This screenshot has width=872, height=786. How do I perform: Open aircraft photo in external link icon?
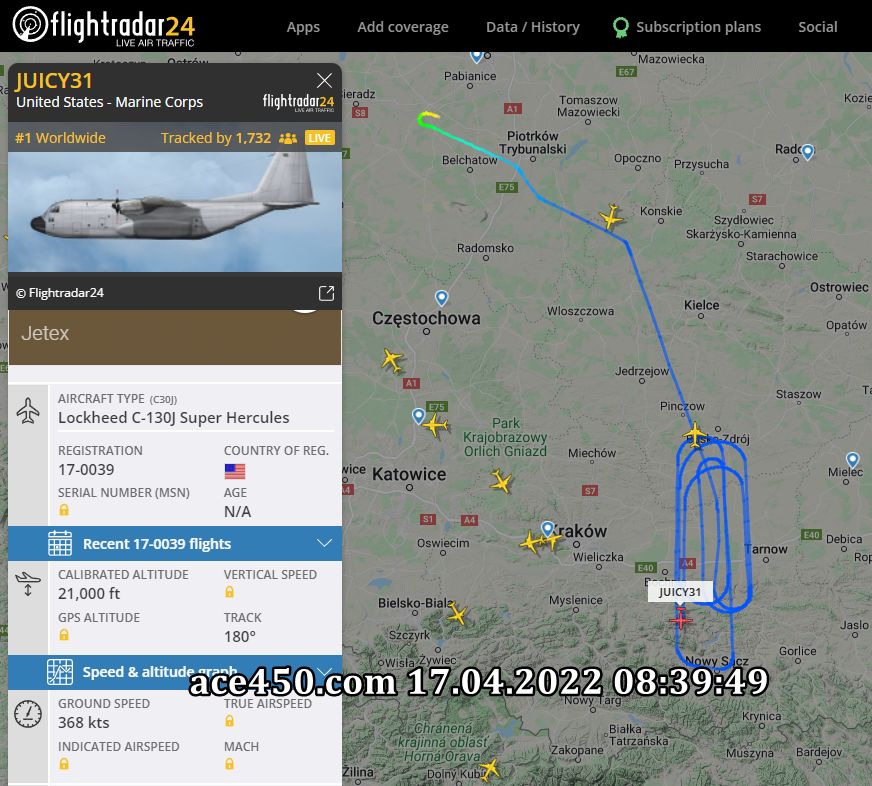[x=326, y=293]
